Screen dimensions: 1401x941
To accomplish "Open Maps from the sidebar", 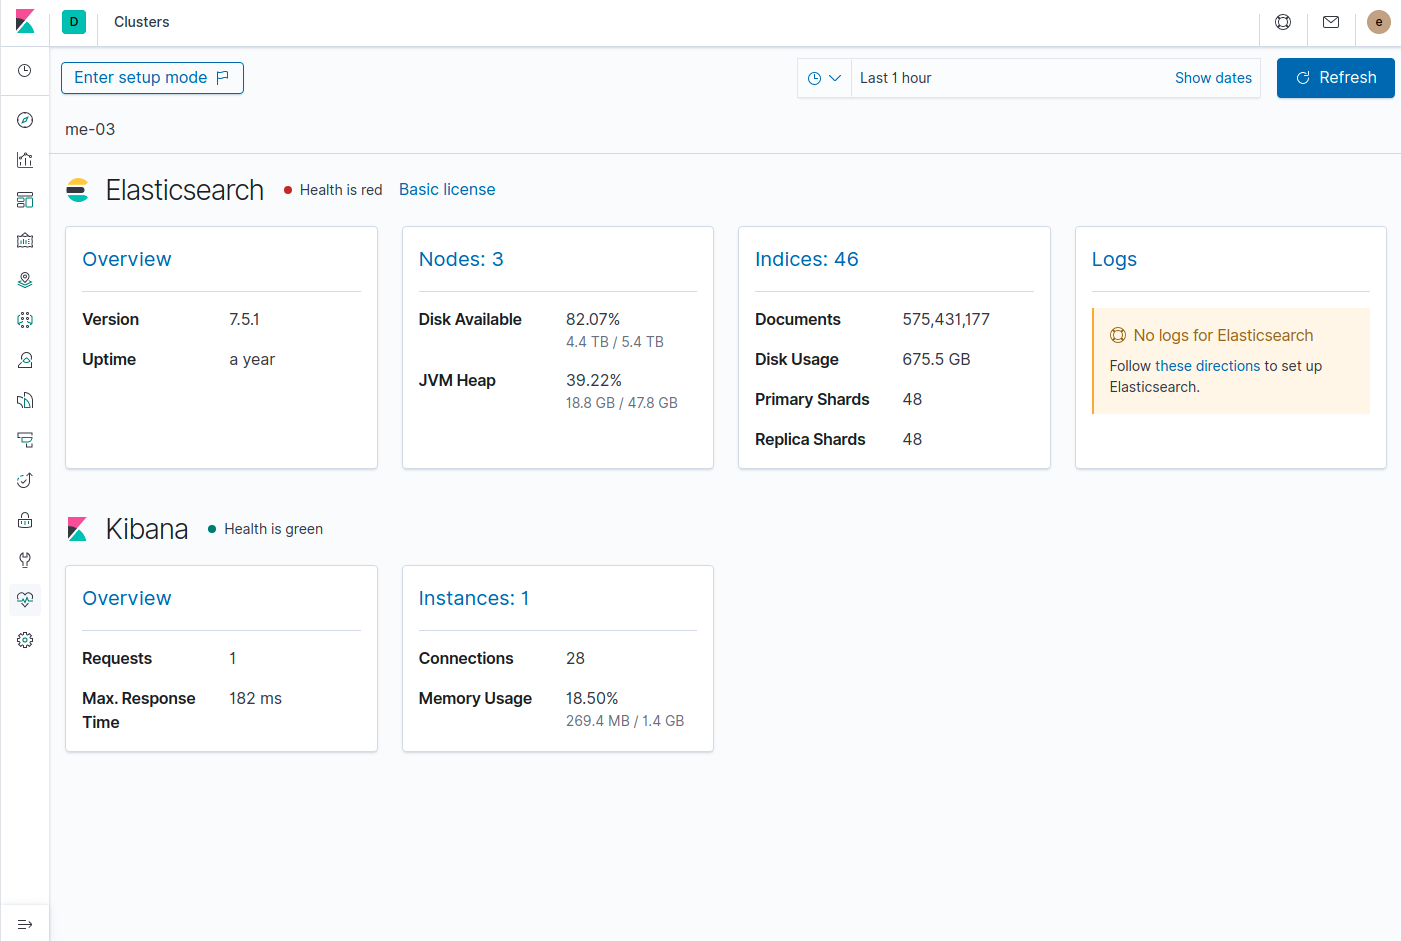I will [25, 280].
